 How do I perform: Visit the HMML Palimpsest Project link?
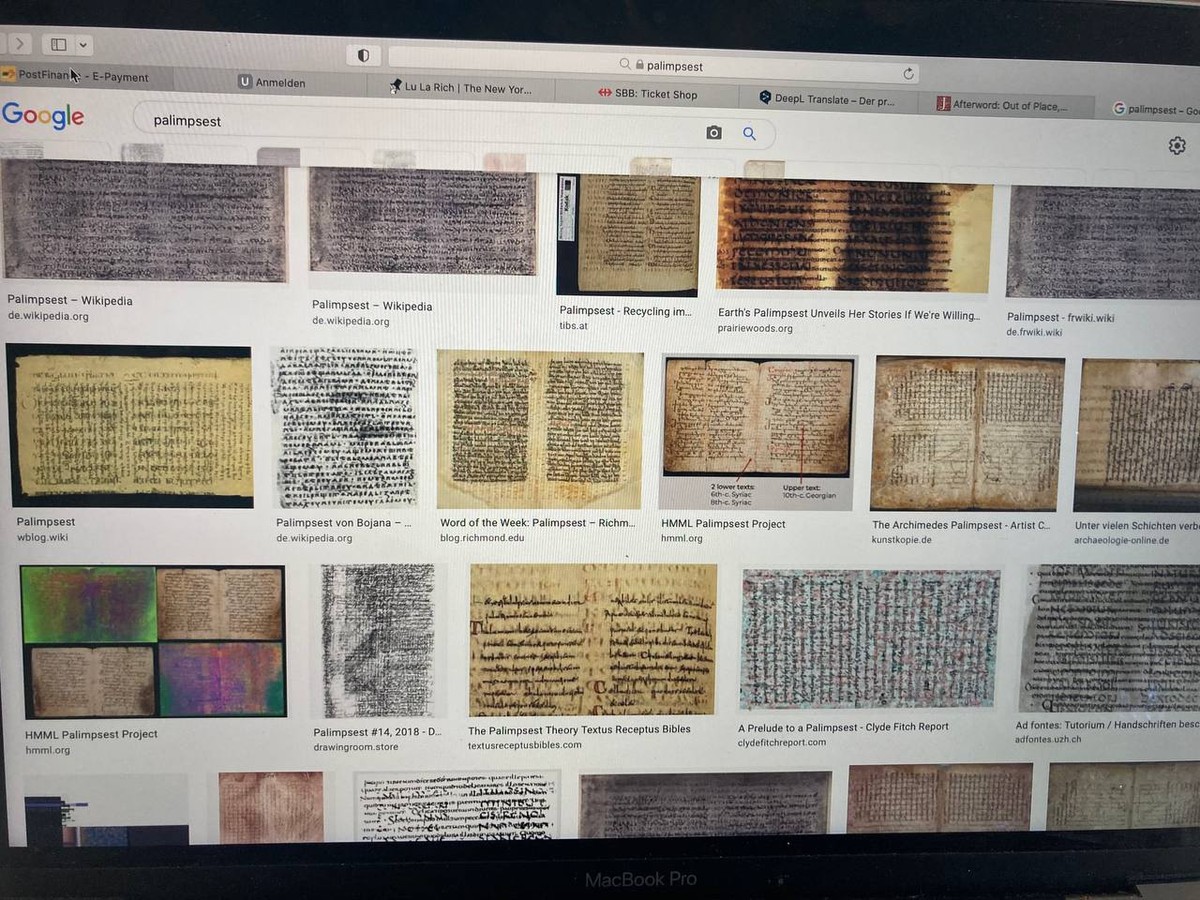tap(723, 523)
